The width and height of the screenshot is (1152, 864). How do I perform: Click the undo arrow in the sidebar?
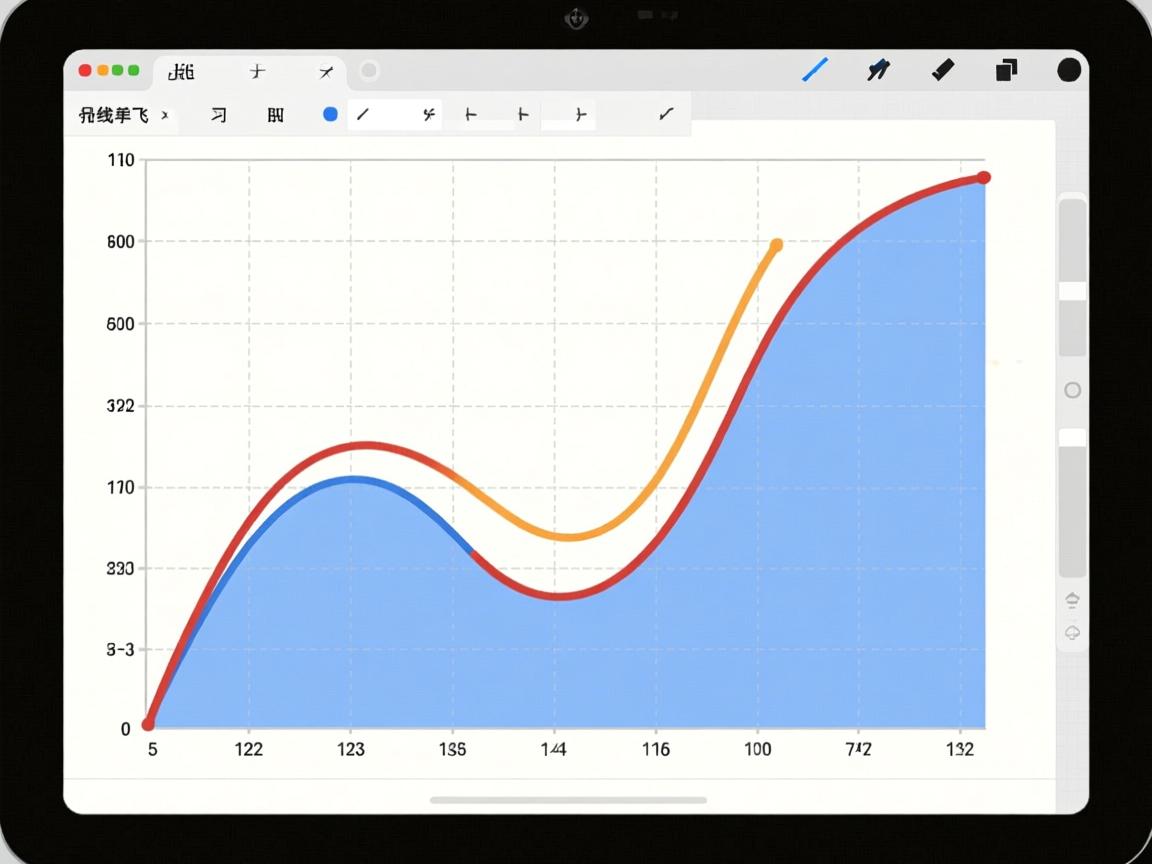coord(1073,600)
